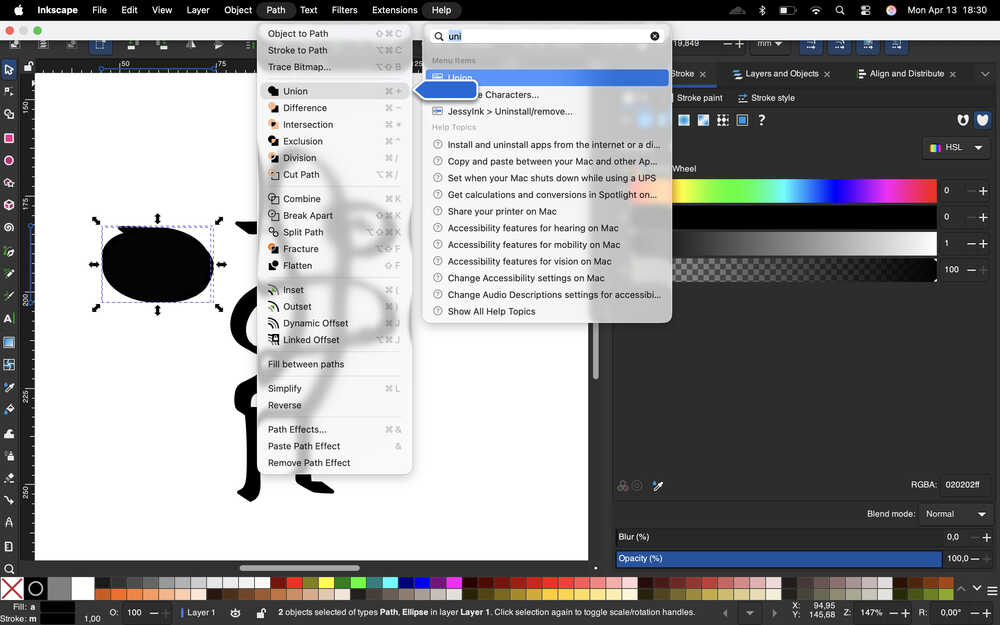Select the Selector arrow tool
Viewport: 1000px width, 625px height.
(x=9, y=69)
